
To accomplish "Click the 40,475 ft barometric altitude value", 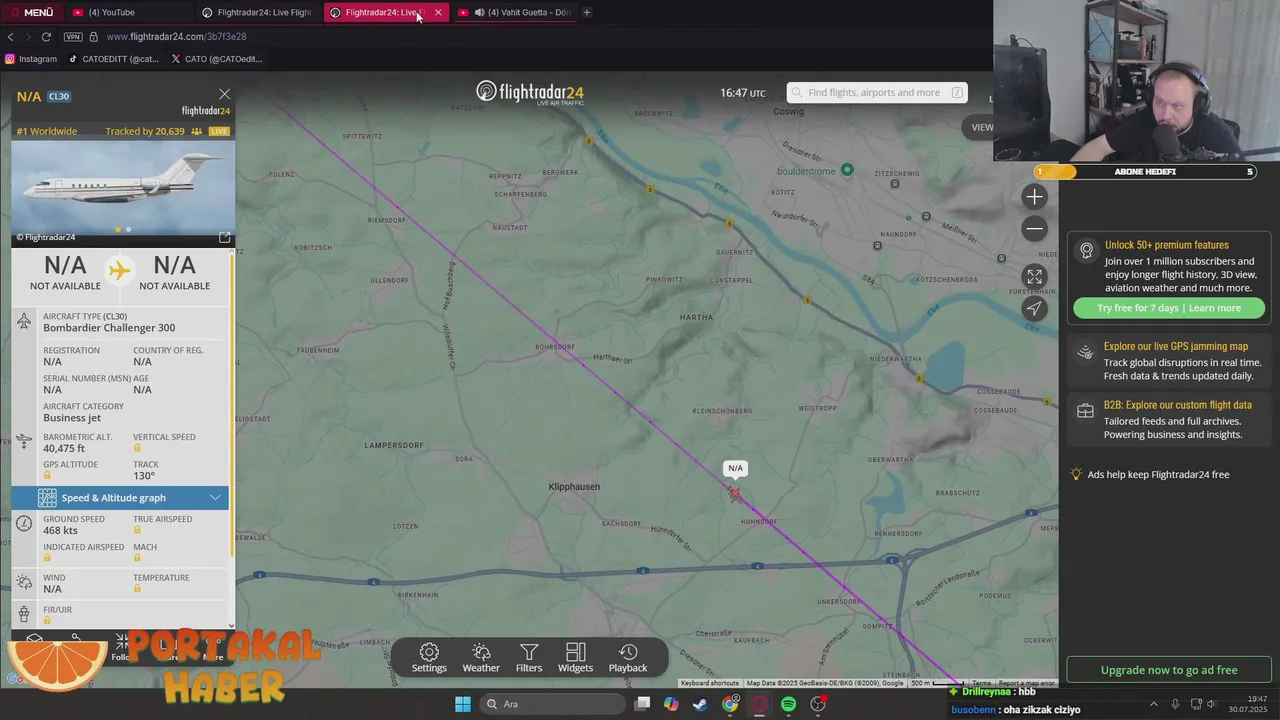I will click(64, 448).
